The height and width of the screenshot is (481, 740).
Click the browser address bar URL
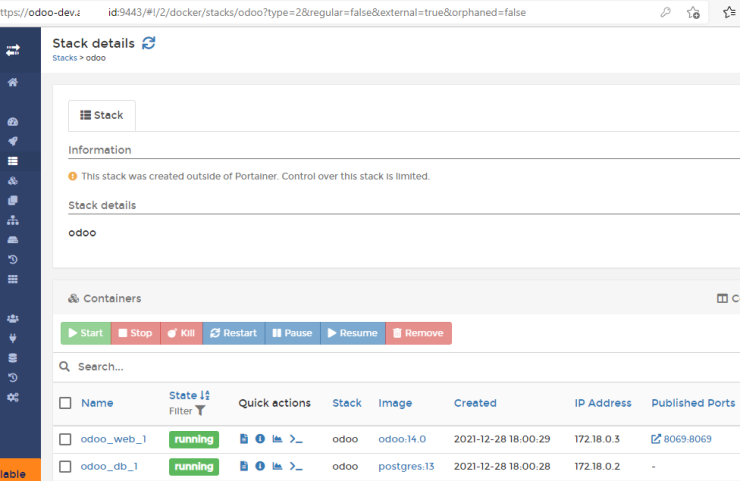pos(262,12)
